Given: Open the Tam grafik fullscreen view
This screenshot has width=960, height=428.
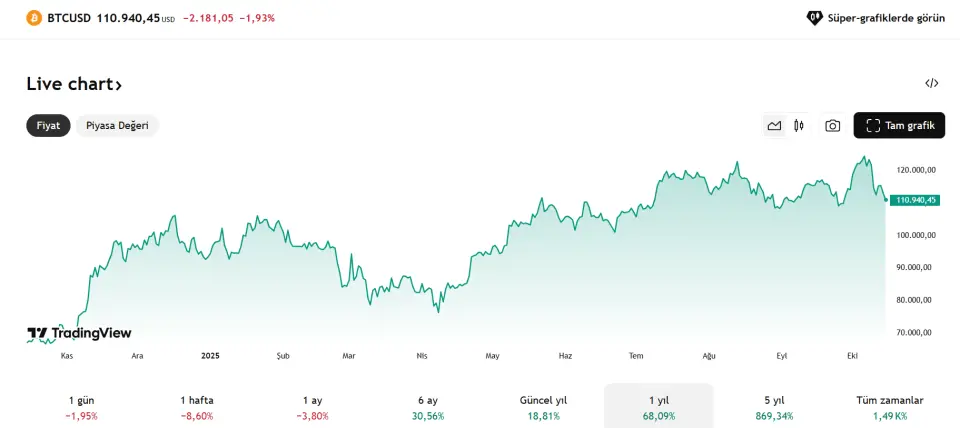Looking at the screenshot, I should pyautogui.click(x=899, y=126).
